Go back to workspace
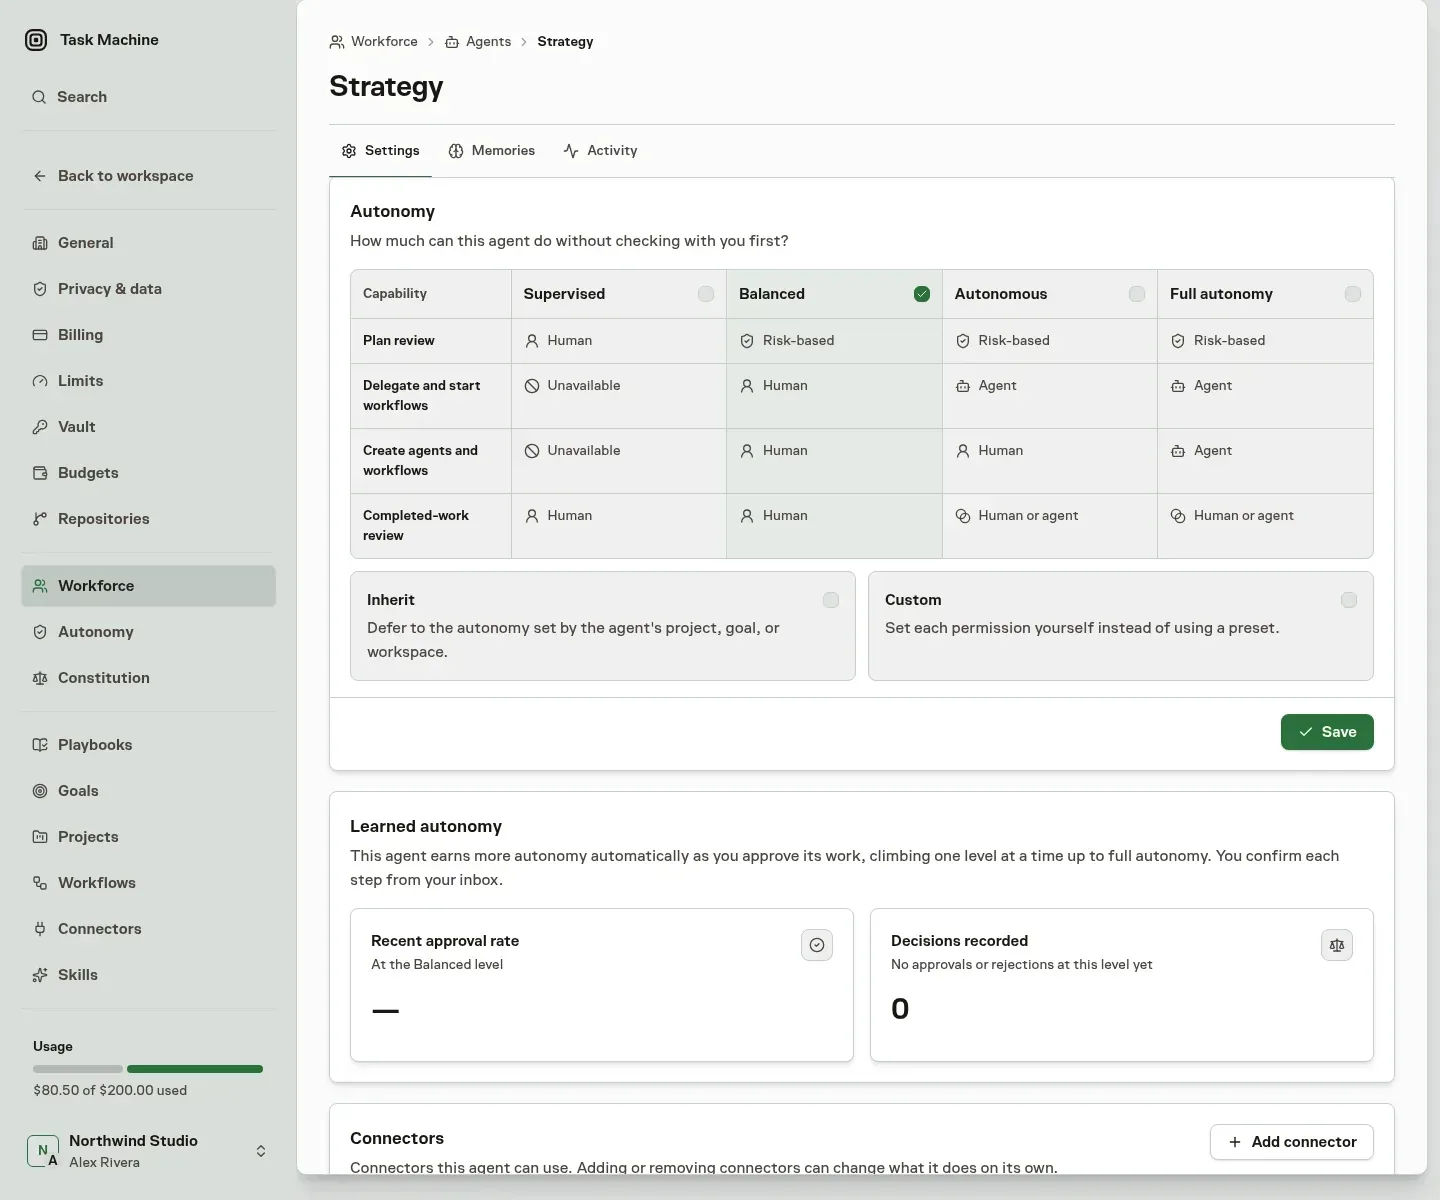The image size is (1440, 1200). click(x=148, y=176)
